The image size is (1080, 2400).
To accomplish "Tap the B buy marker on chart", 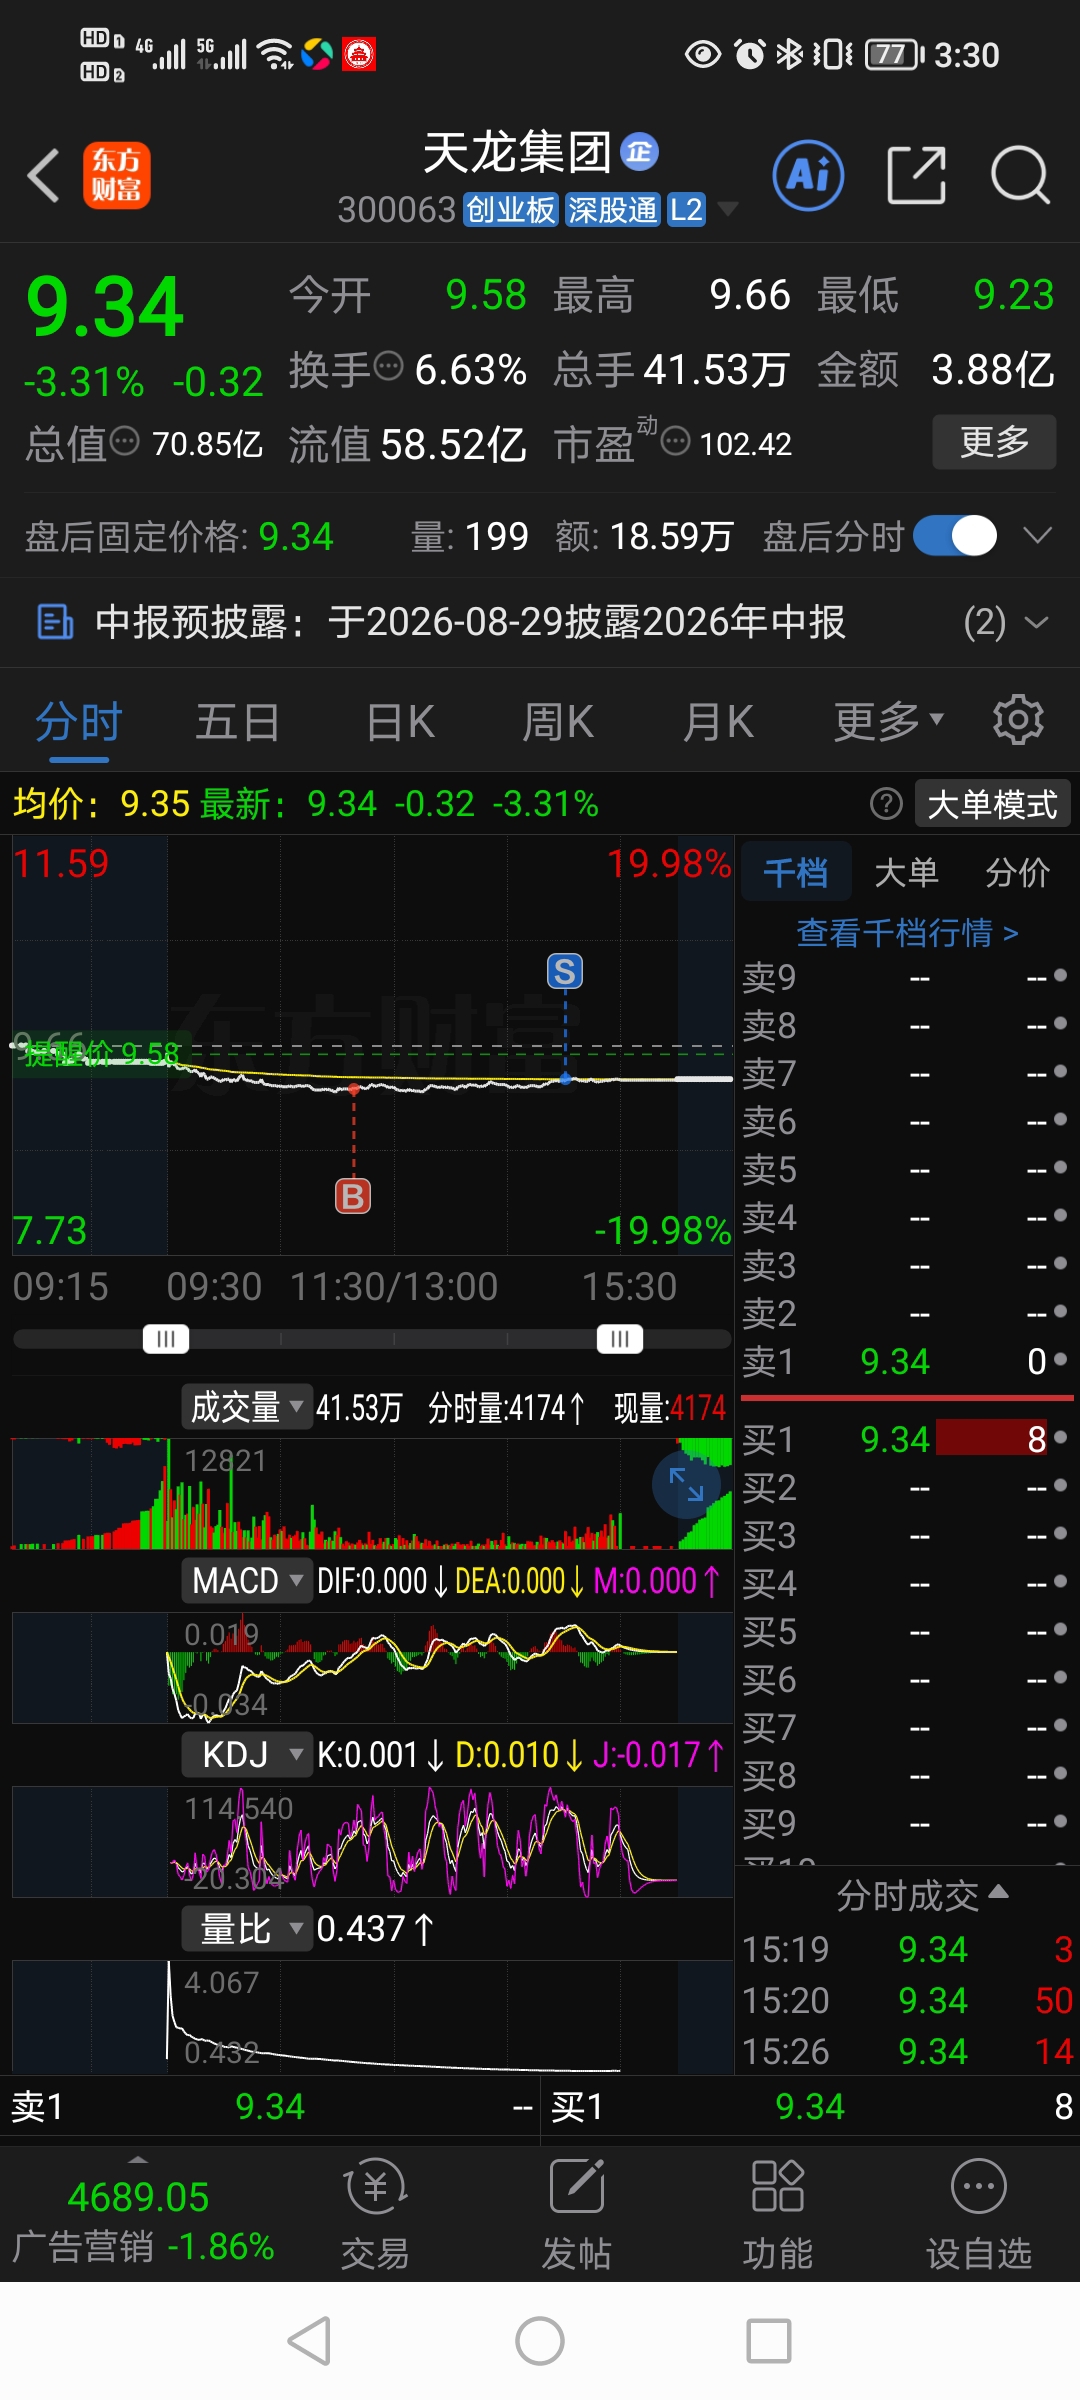I will coord(353,1196).
